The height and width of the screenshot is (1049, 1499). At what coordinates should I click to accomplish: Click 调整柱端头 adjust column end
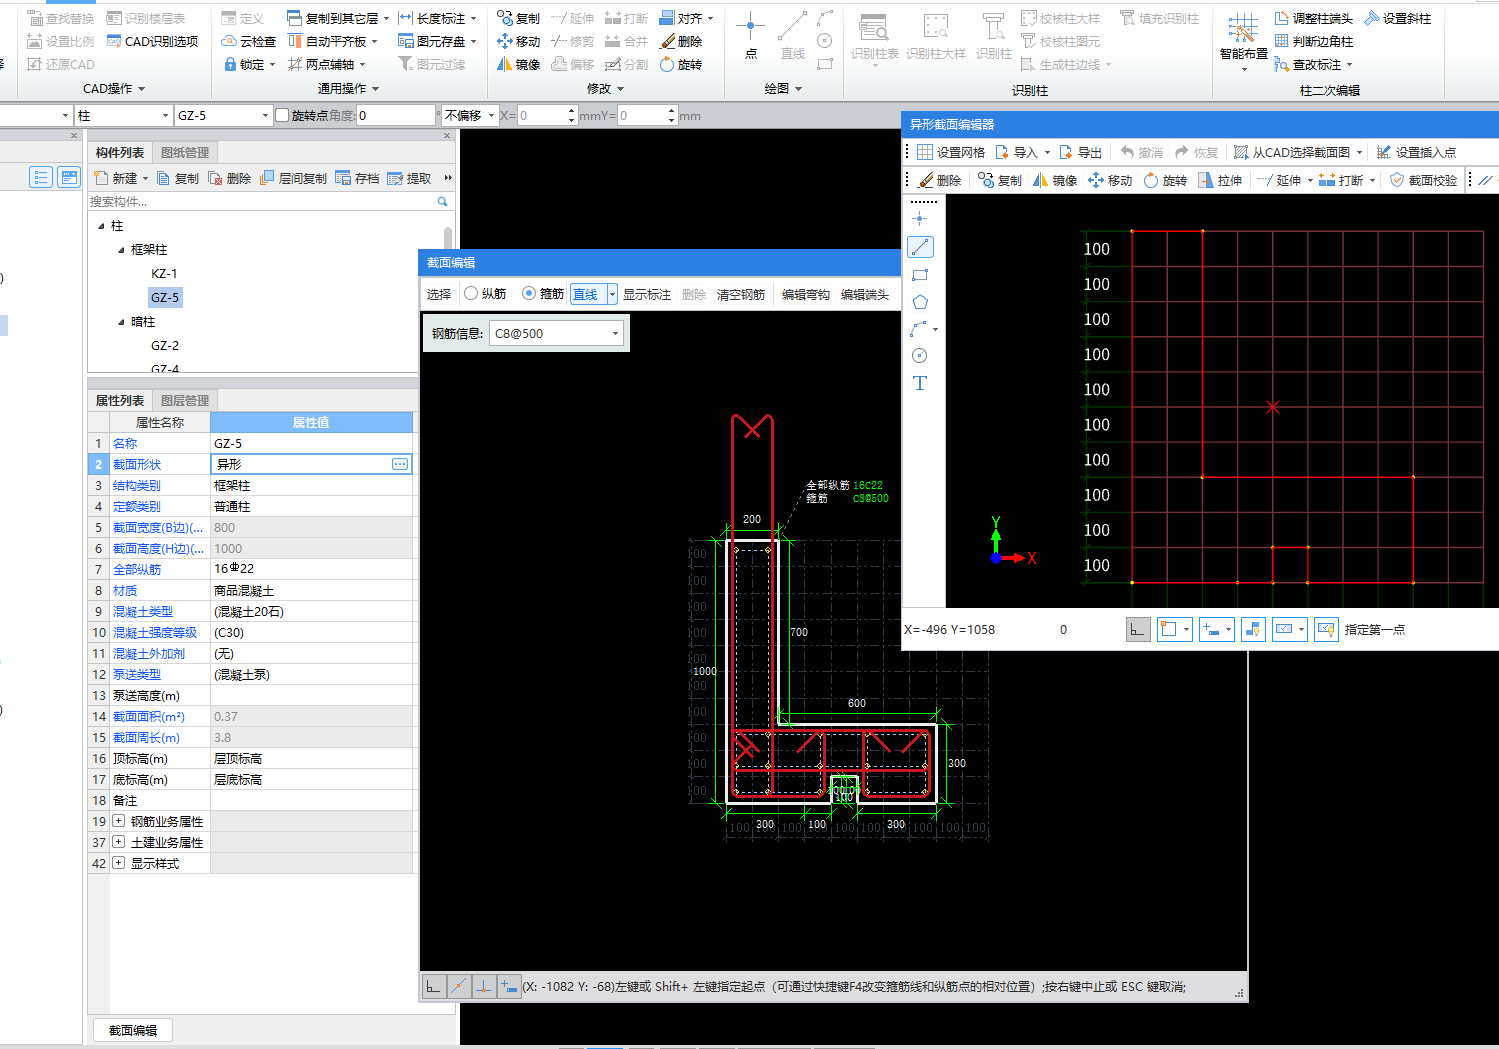[x=1313, y=18]
